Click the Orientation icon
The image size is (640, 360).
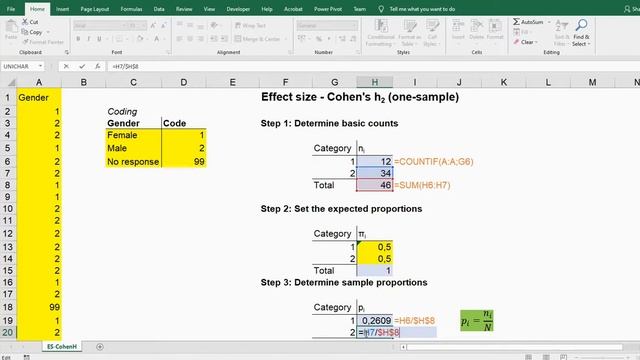click(214, 25)
